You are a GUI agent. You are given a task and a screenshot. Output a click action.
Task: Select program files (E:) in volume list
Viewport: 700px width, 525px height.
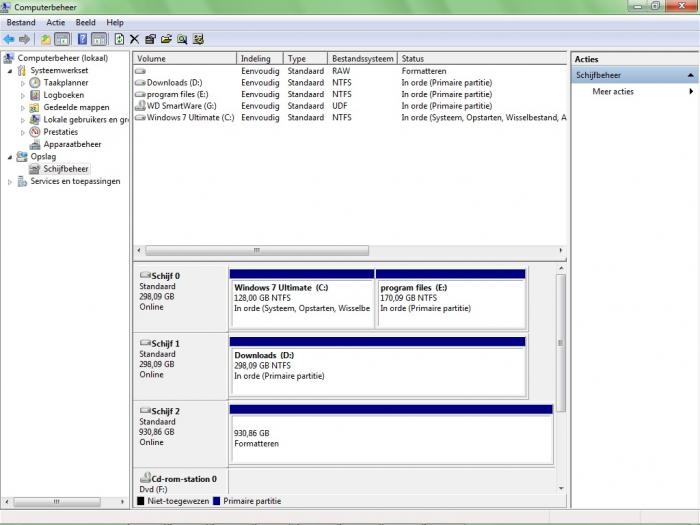pos(177,94)
